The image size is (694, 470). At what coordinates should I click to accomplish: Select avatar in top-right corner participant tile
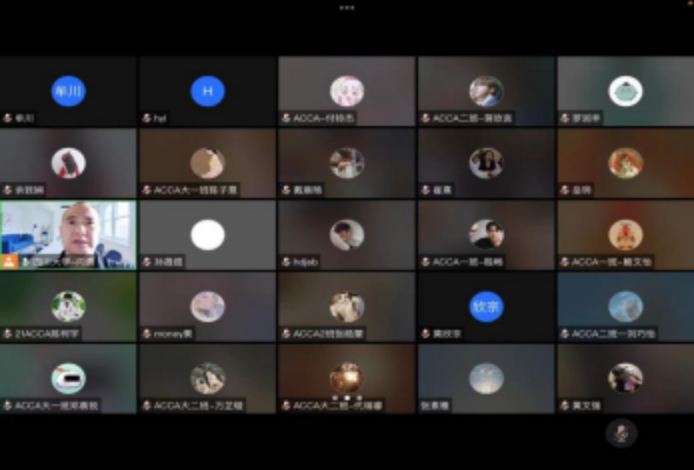tap(625, 91)
